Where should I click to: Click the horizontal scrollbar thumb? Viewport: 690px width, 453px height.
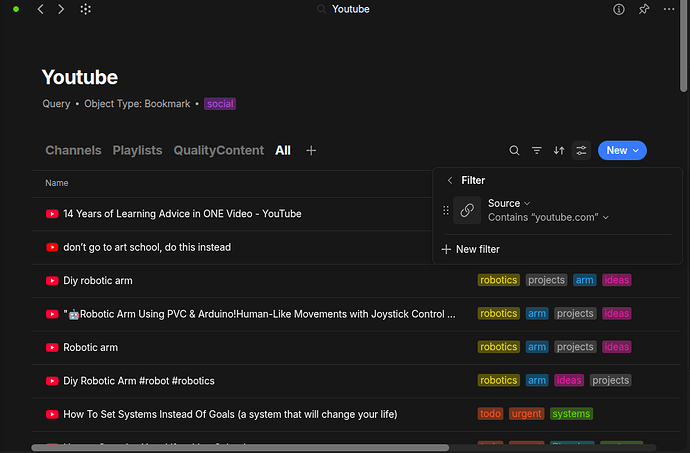[240, 448]
